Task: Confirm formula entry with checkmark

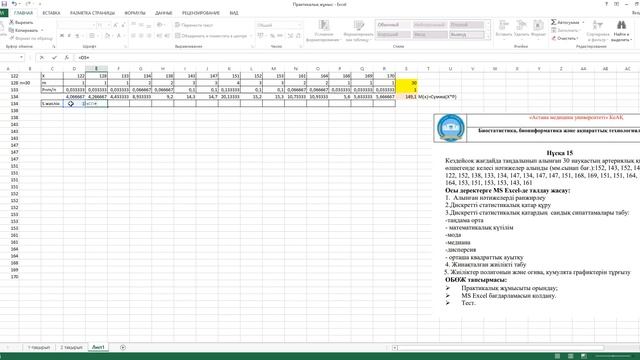Action: 54,58
